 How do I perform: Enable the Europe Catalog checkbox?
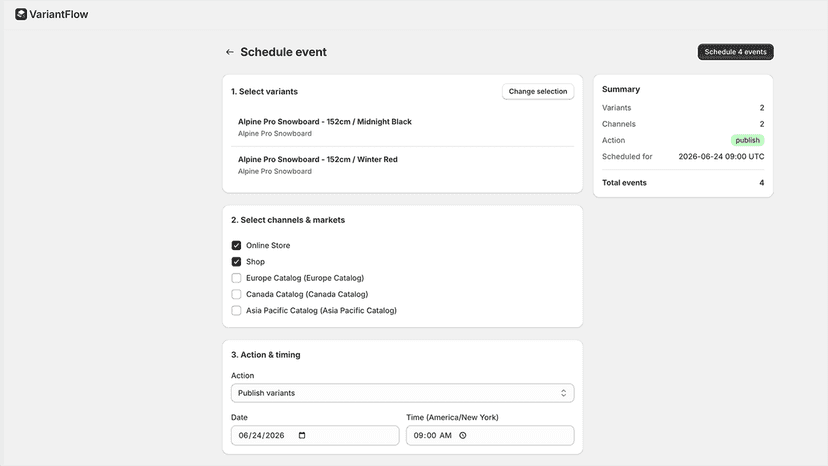tap(236, 278)
